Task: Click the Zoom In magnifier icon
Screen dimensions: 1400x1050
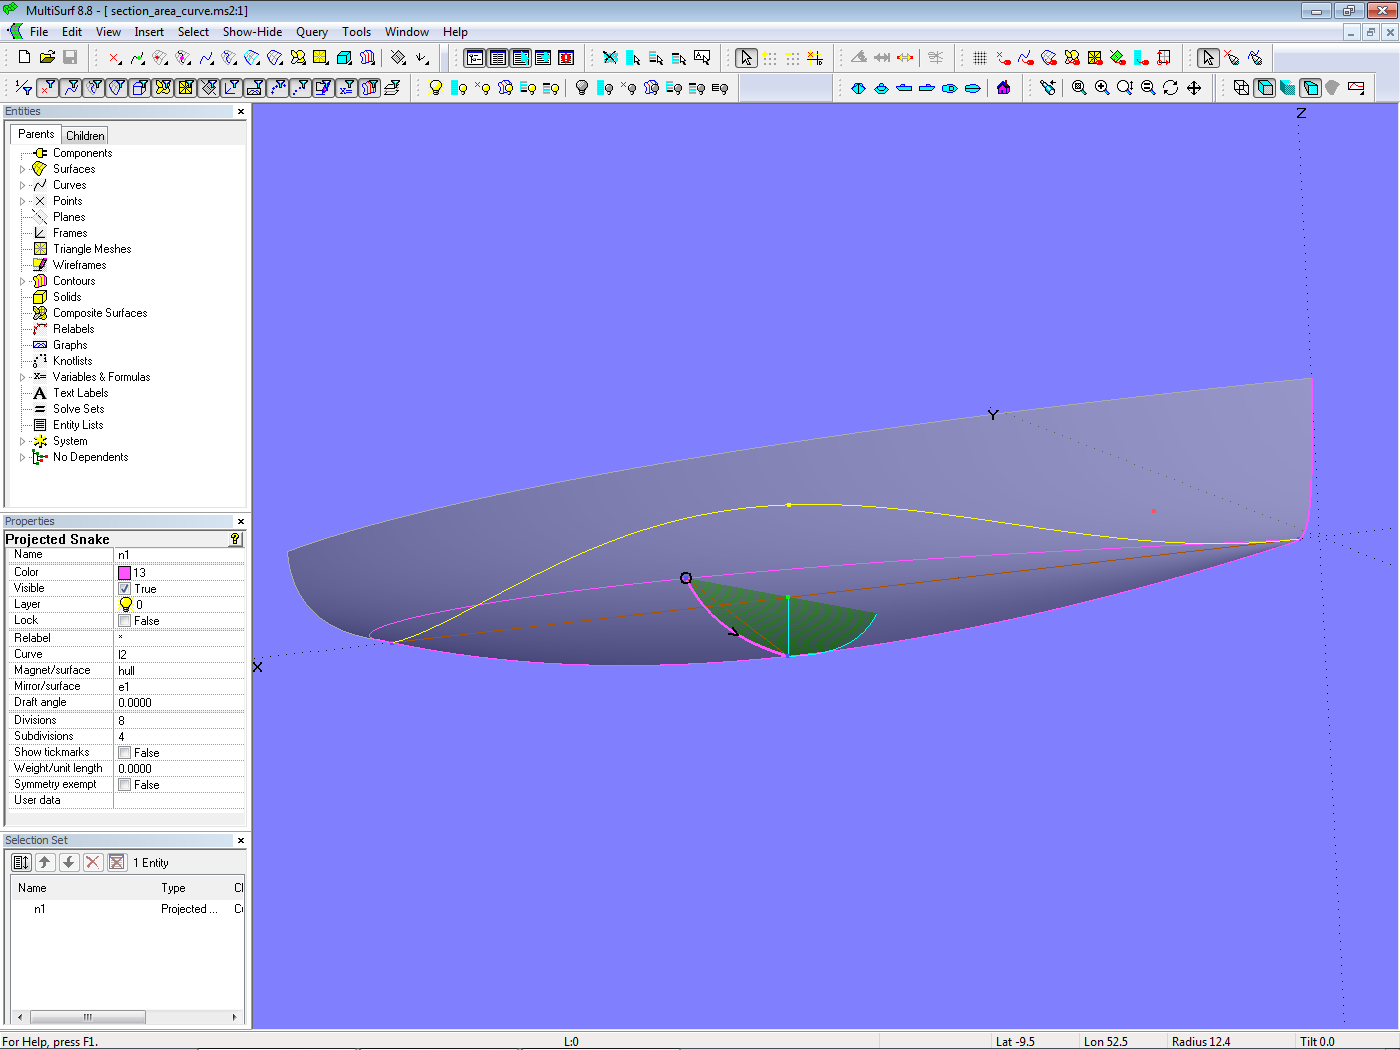Action: coord(1102,88)
